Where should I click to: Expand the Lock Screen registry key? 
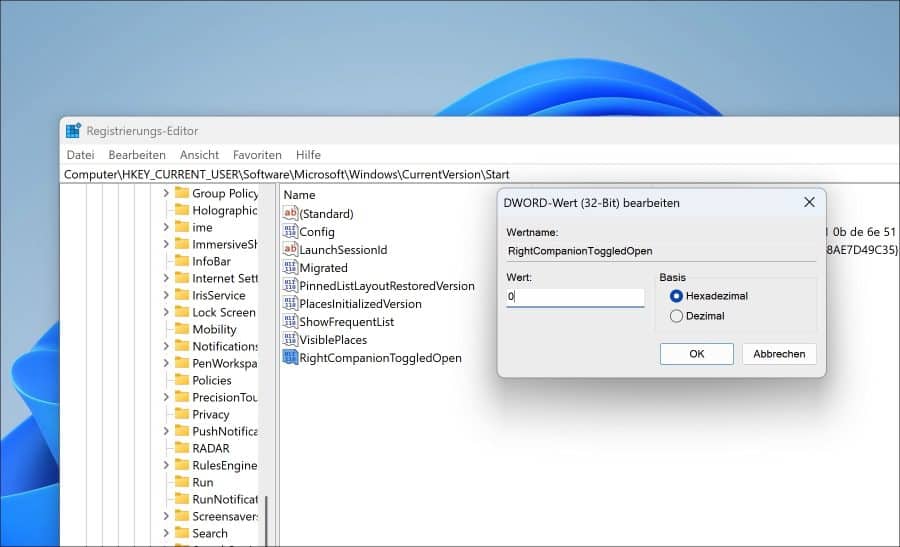pyautogui.click(x=166, y=312)
